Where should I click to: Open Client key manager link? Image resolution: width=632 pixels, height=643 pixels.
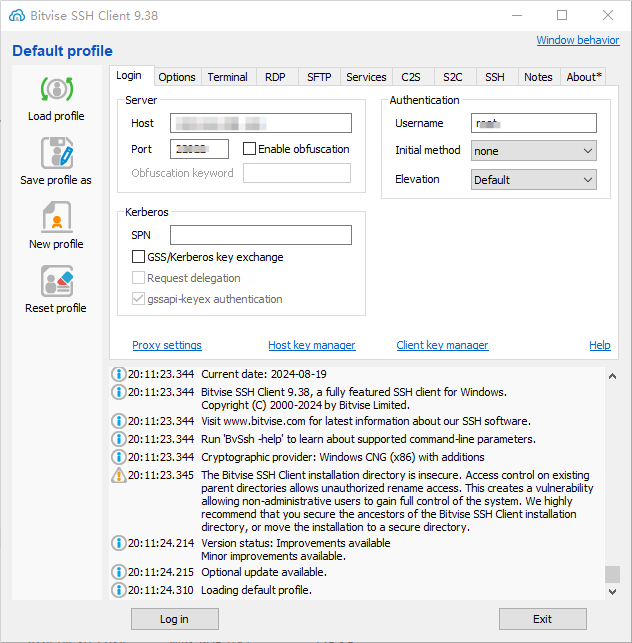click(442, 345)
